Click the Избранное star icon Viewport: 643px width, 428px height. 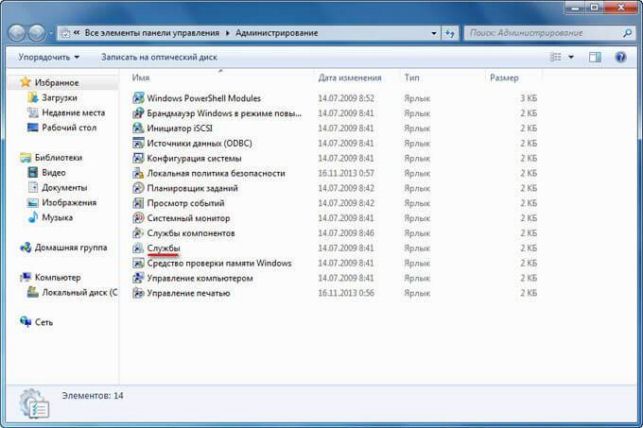[x=26, y=82]
